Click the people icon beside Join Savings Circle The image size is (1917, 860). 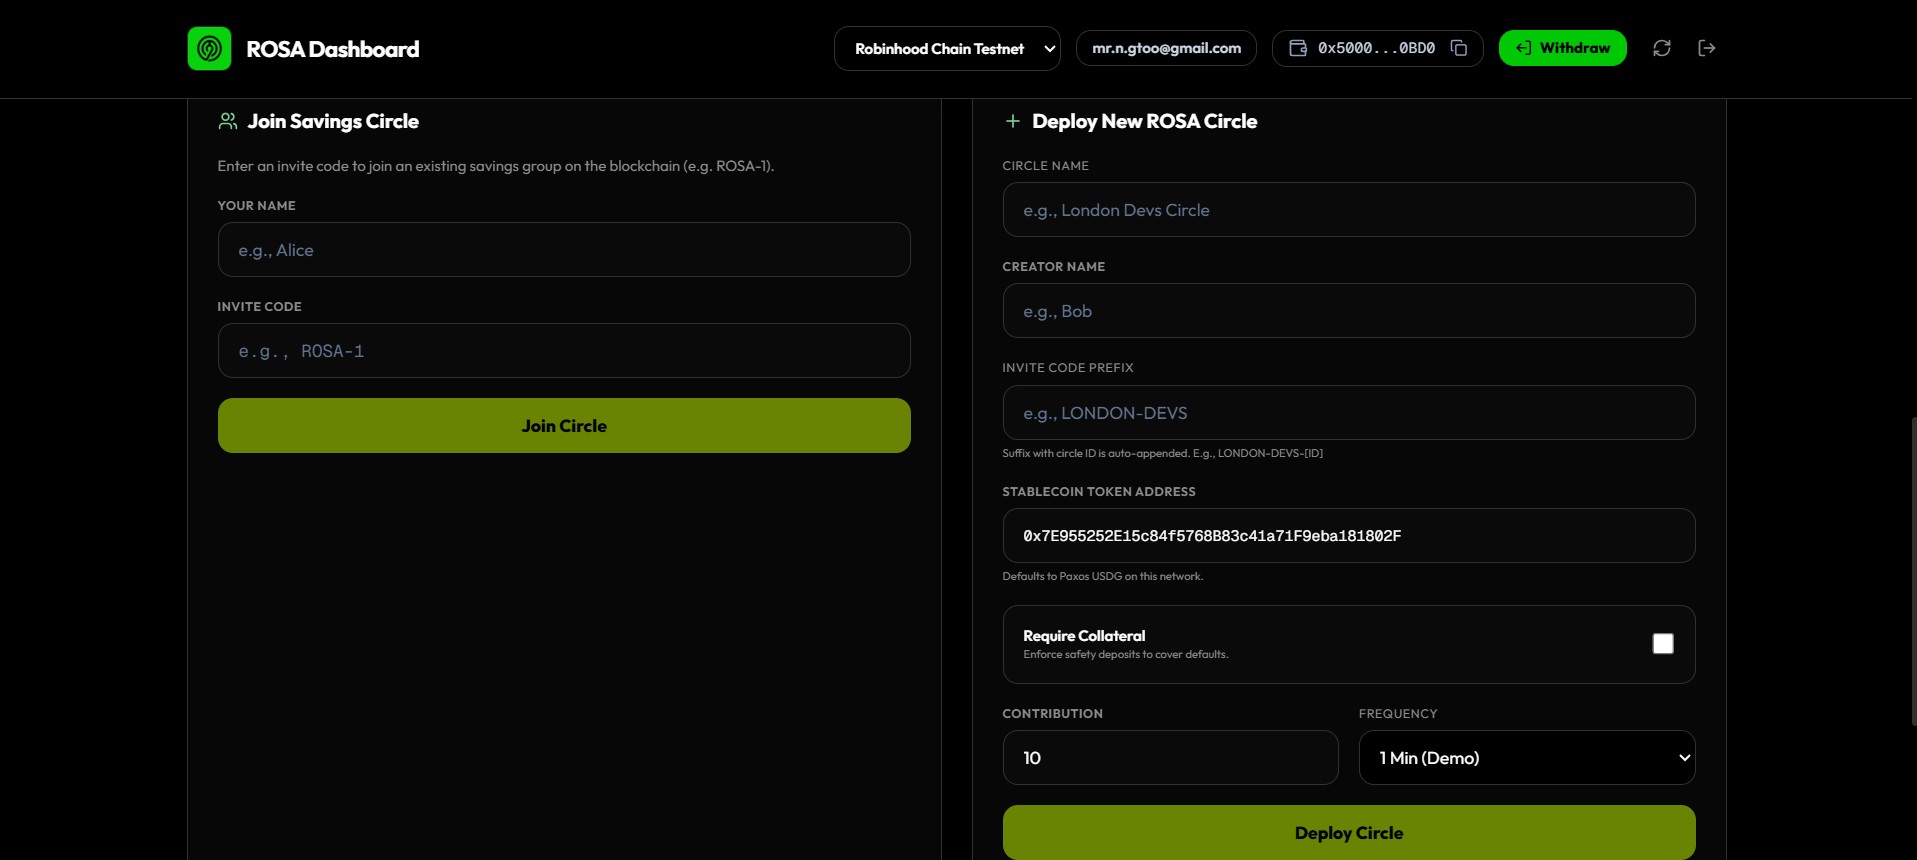[228, 121]
